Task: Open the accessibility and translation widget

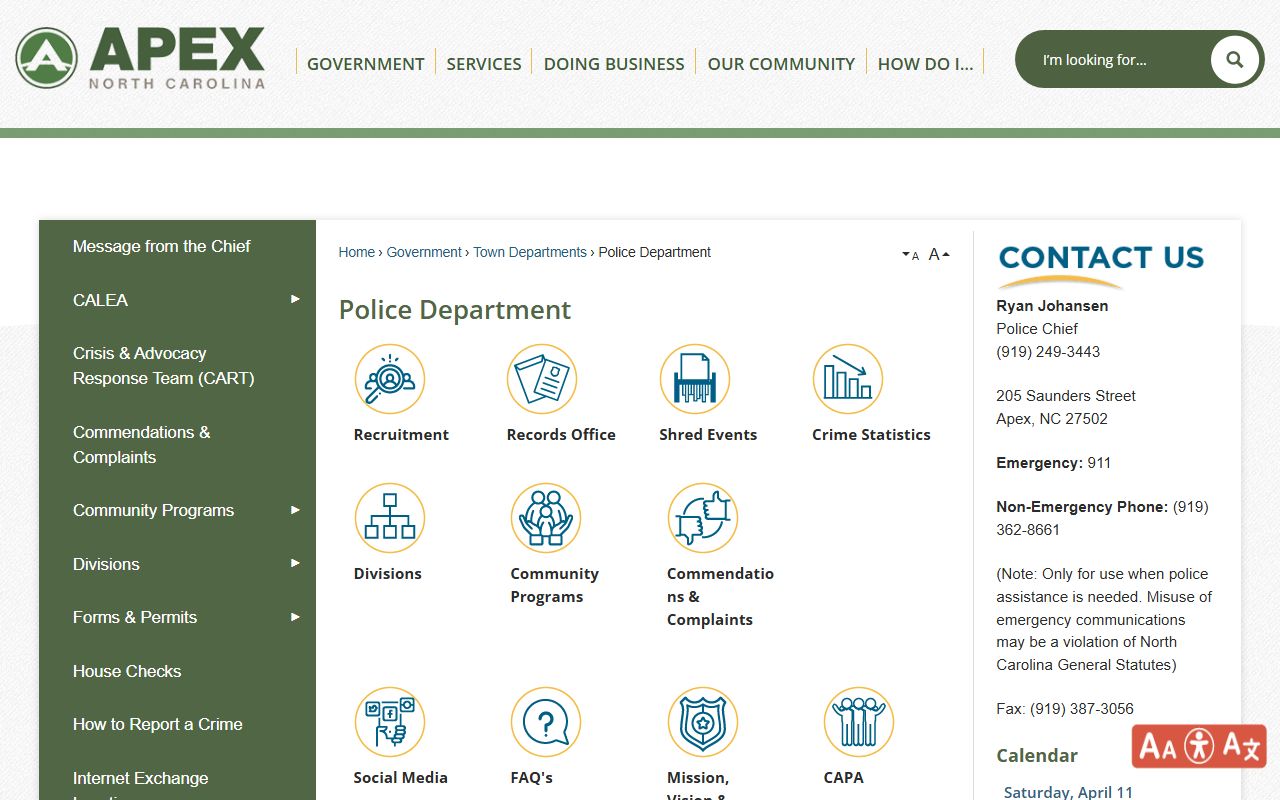Action: [1199, 746]
